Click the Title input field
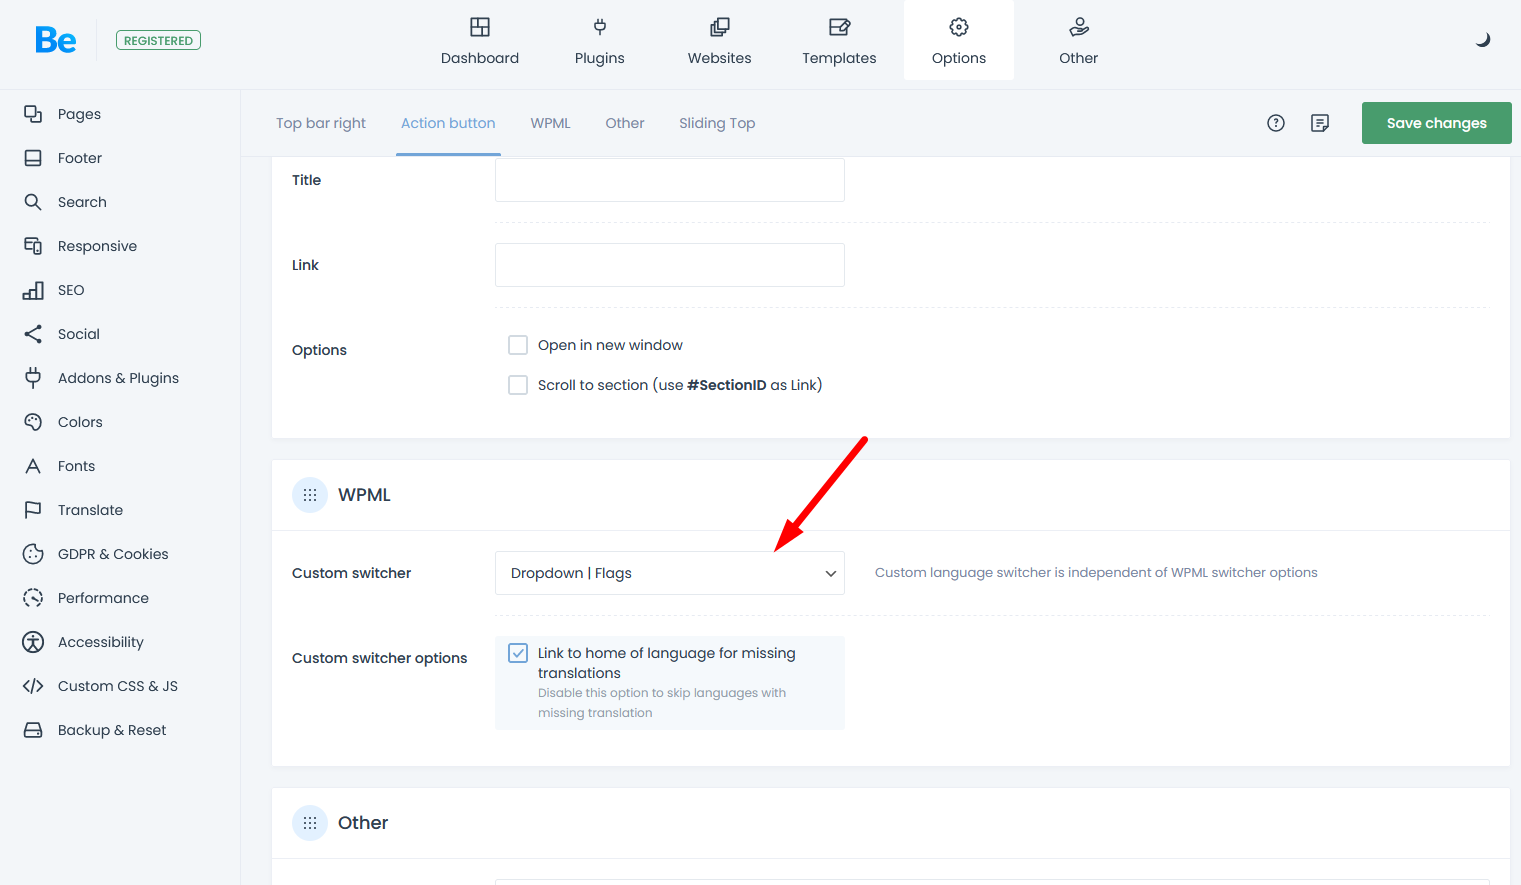This screenshot has height=885, width=1521. pyautogui.click(x=670, y=180)
